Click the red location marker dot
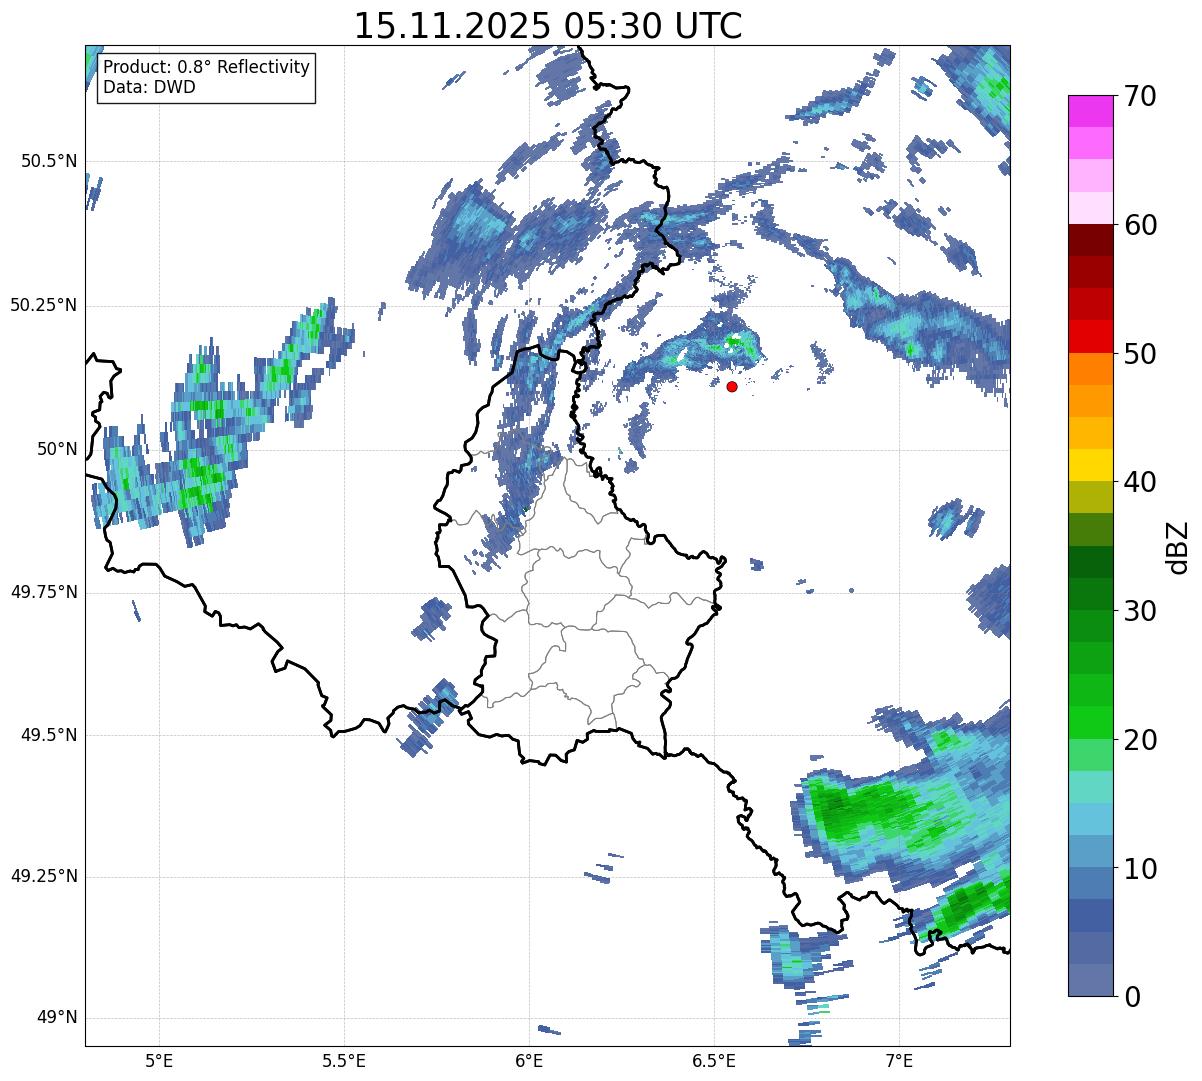 pyautogui.click(x=732, y=386)
